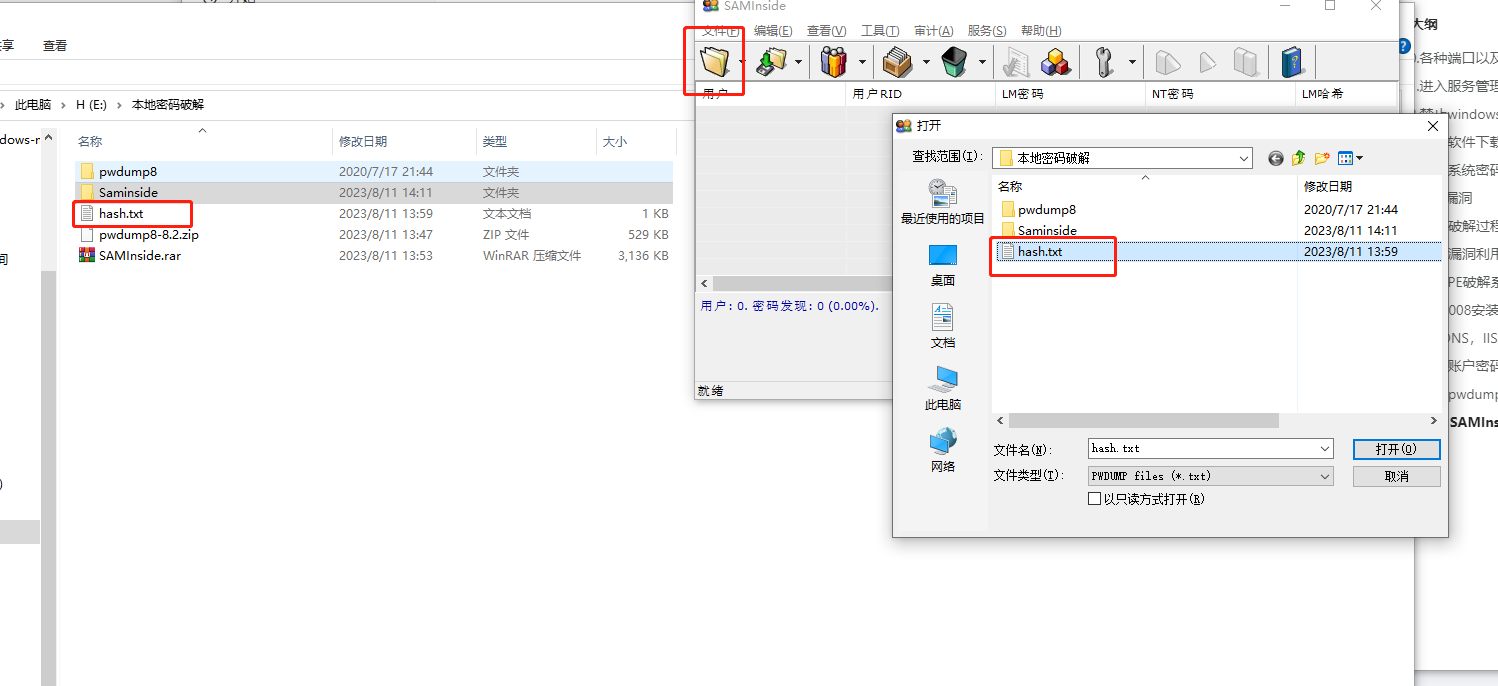Click the file box toolbar icon
This screenshot has width=1498, height=686.
(898, 62)
